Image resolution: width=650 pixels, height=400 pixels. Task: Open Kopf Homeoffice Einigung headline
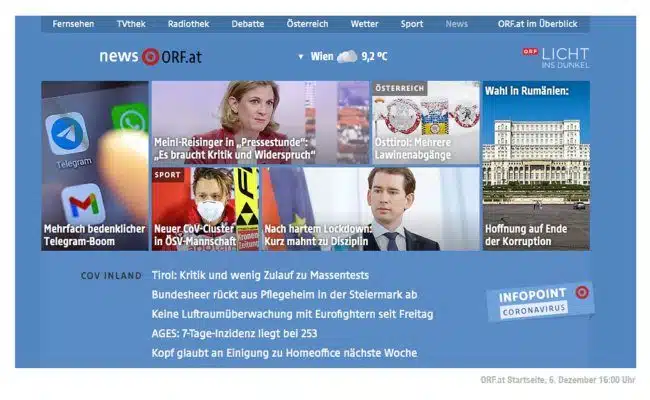[x=284, y=353]
